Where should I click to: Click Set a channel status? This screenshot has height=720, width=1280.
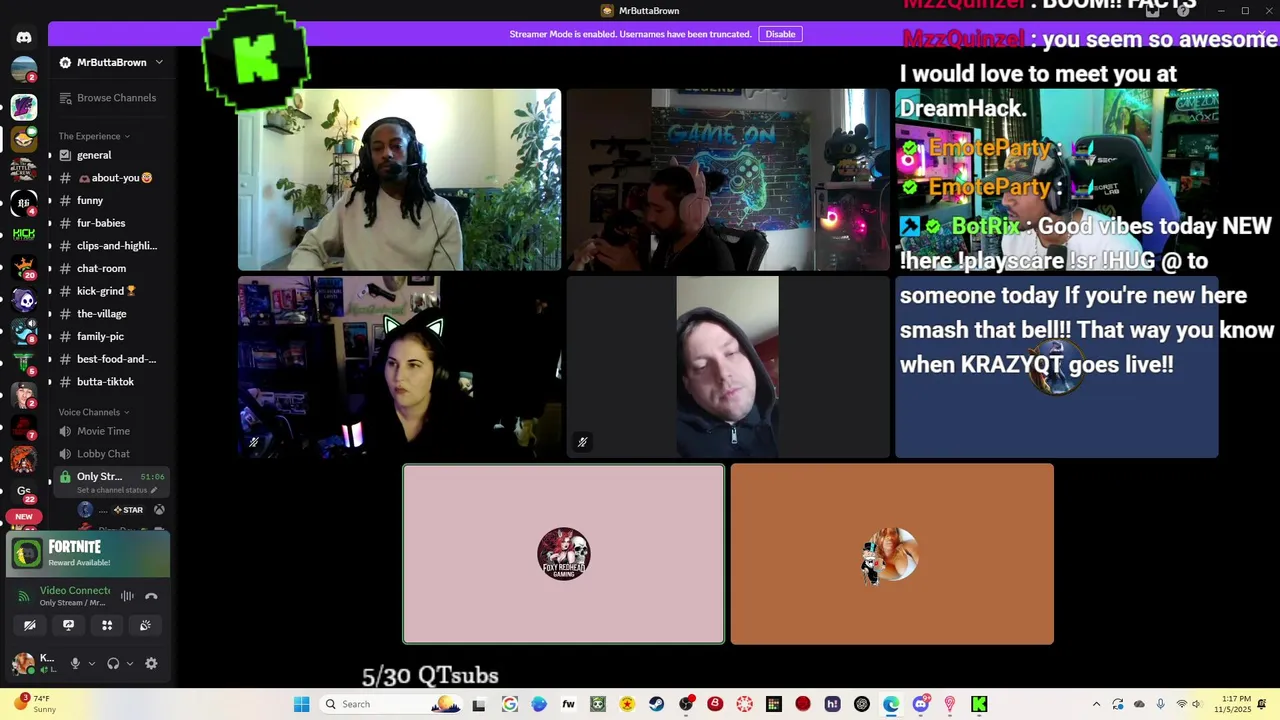click(x=117, y=490)
